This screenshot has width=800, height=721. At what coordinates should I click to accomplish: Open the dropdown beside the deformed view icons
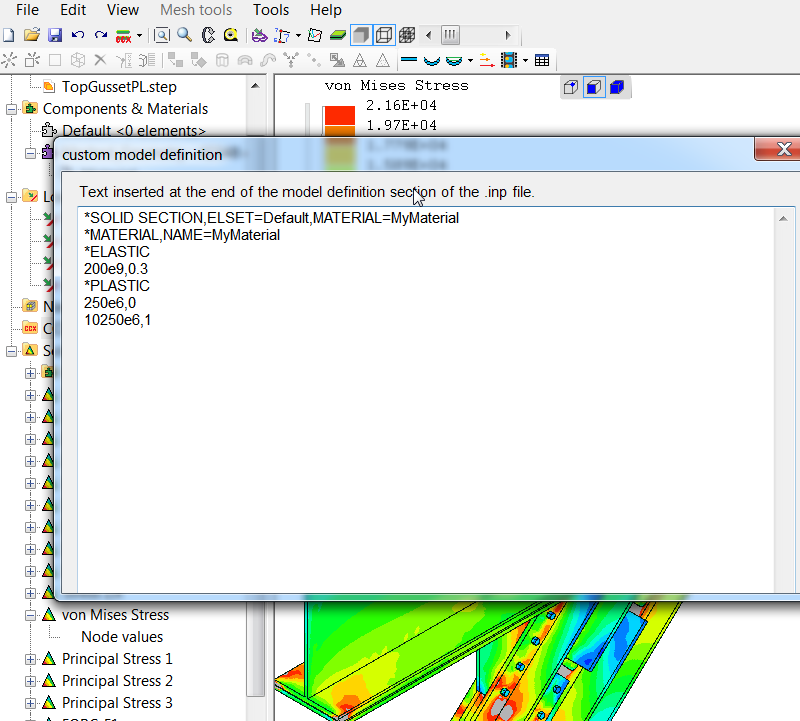pyautogui.click(x=470, y=60)
